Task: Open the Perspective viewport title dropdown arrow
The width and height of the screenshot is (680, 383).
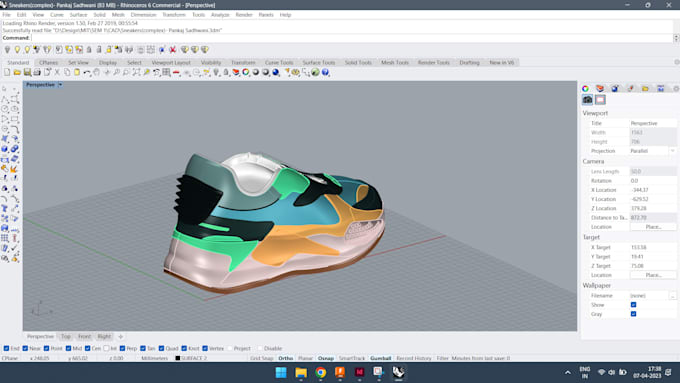Action: click(x=60, y=85)
